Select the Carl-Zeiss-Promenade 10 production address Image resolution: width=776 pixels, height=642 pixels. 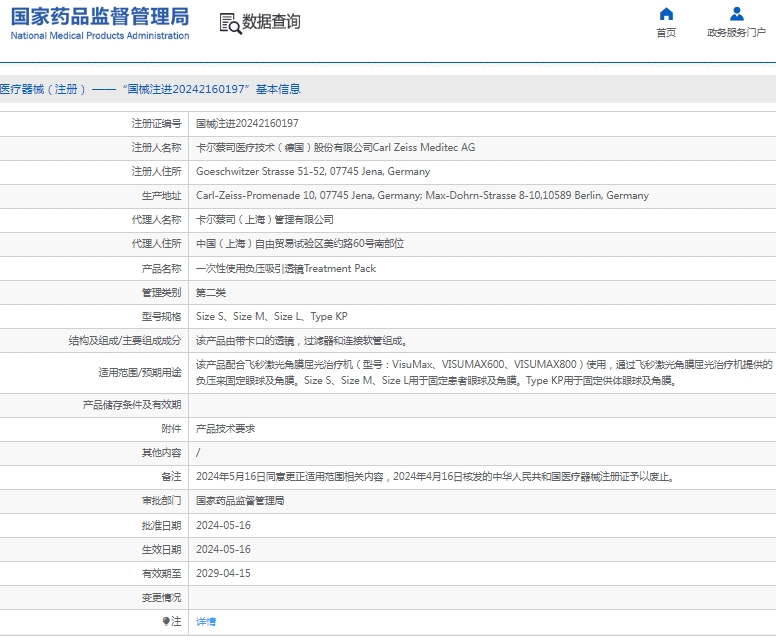coord(422,196)
